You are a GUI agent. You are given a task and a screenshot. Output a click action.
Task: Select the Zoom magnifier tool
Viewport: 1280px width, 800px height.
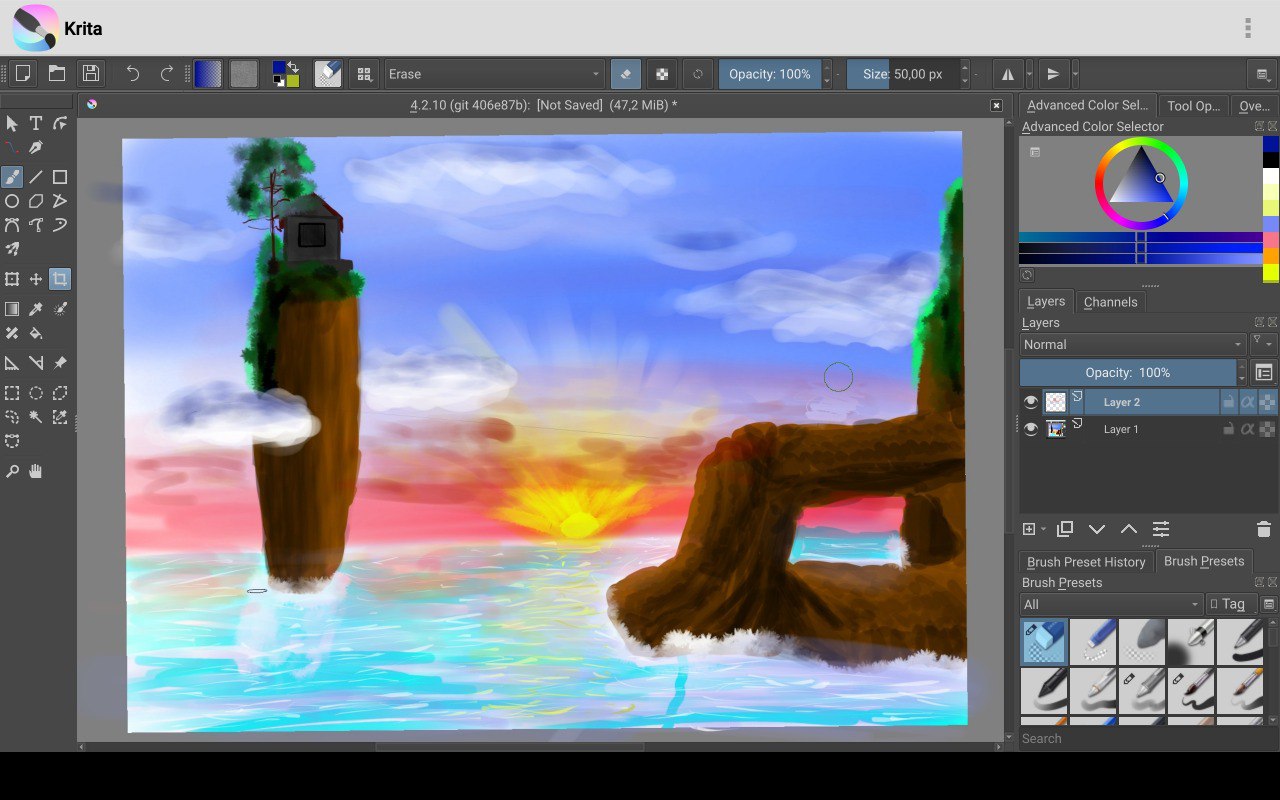coord(12,471)
